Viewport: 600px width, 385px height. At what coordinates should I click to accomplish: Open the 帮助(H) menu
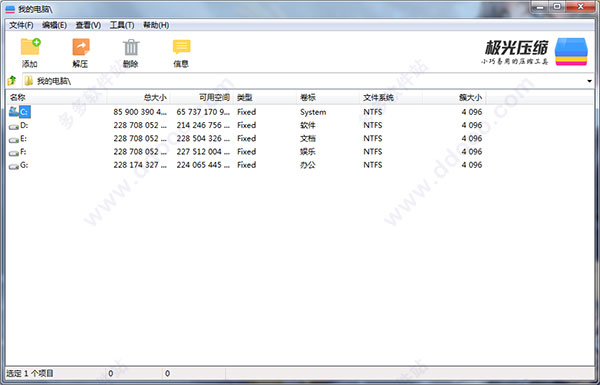(x=156, y=25)
